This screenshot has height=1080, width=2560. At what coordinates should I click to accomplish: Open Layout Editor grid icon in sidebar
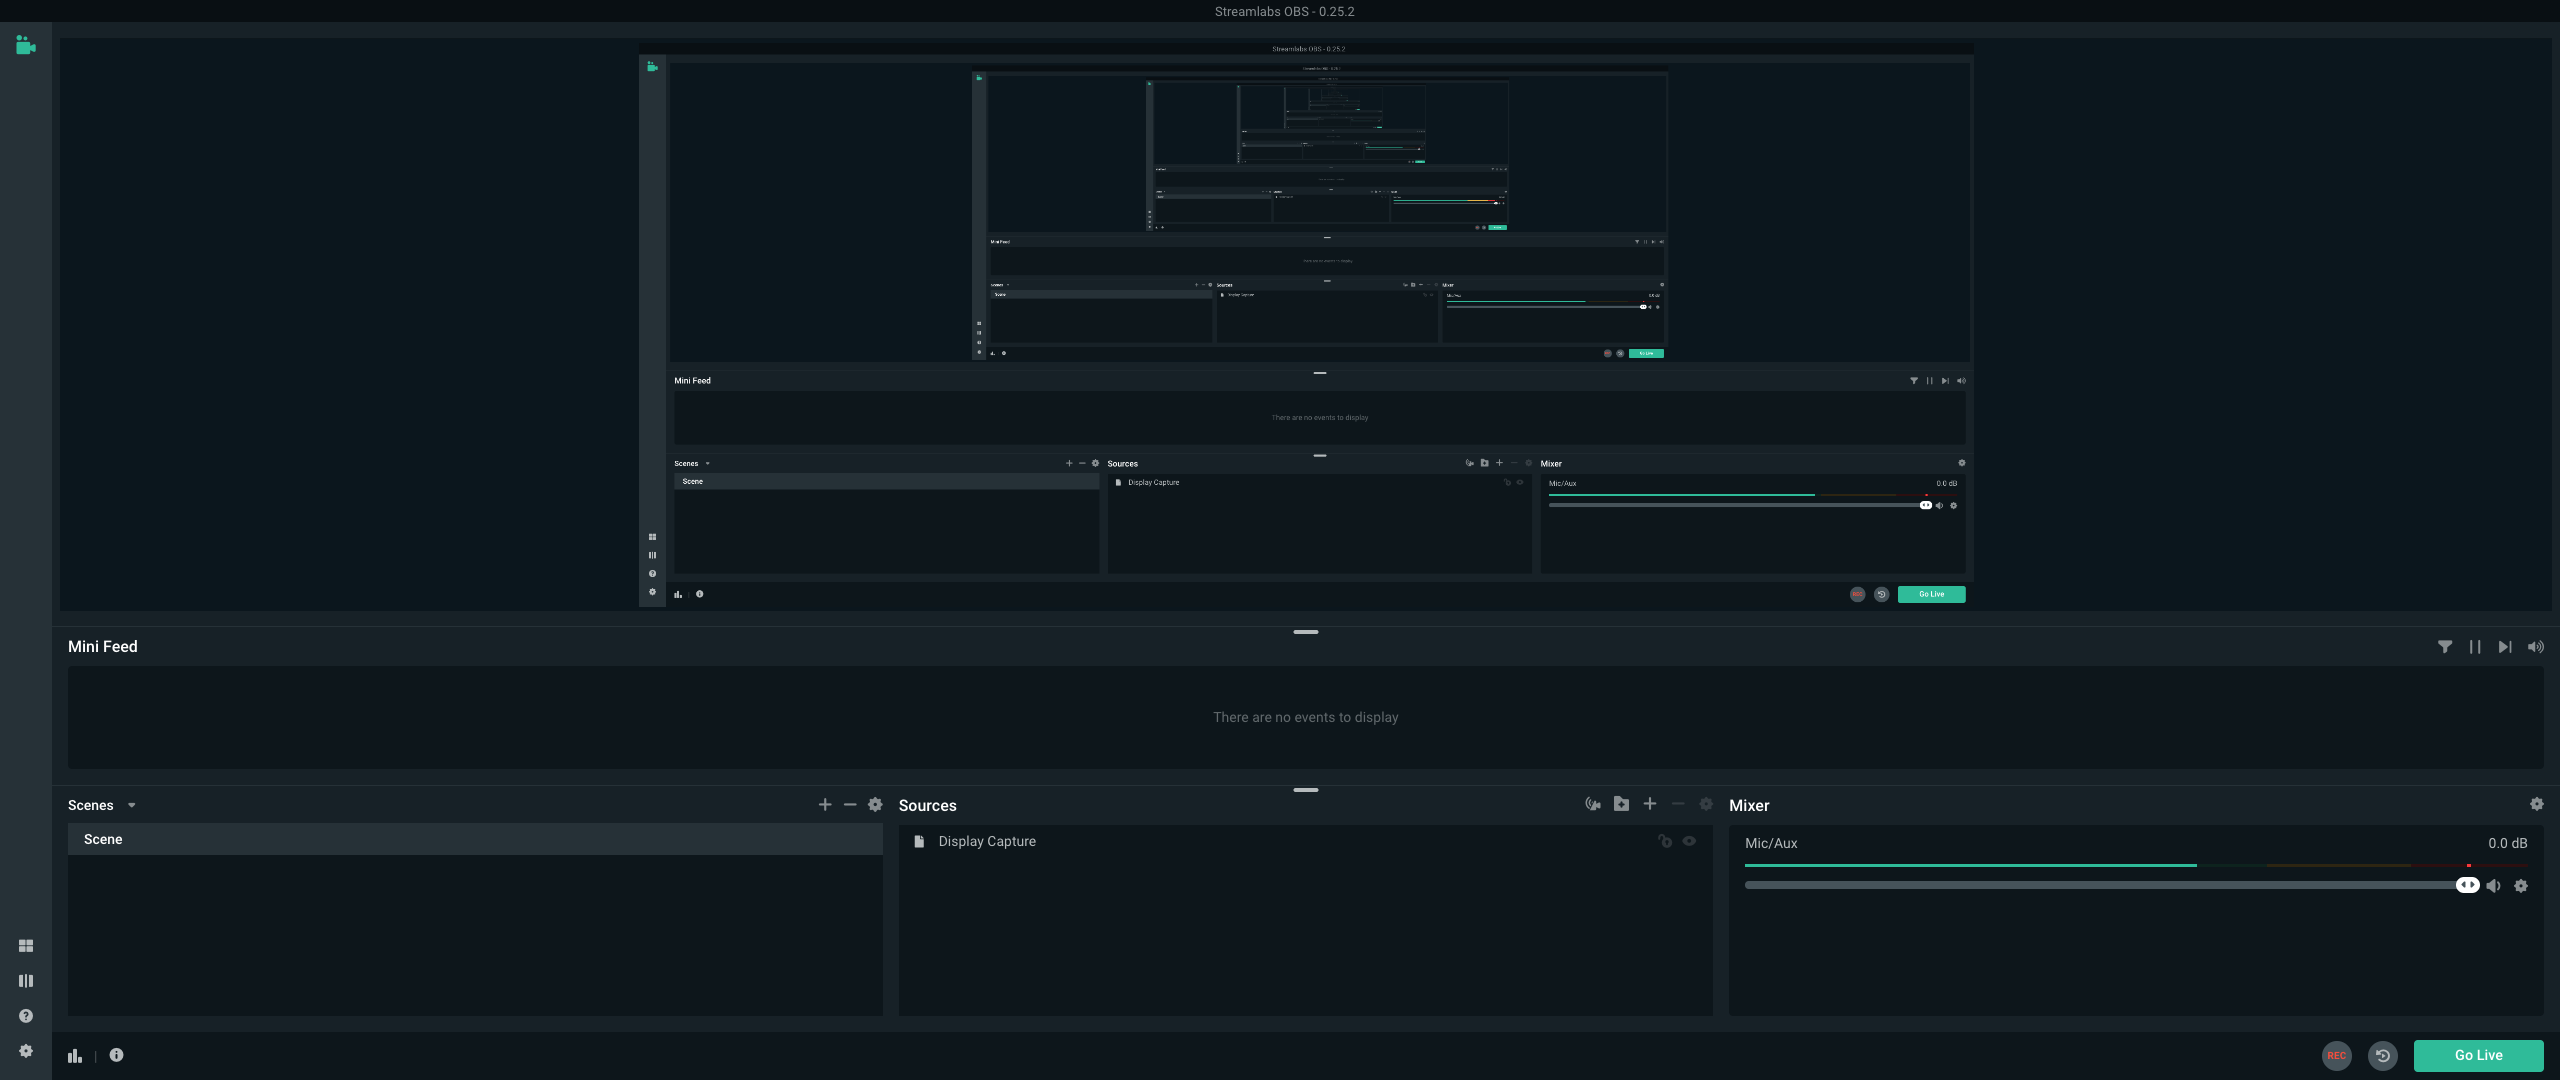[26, 946]
